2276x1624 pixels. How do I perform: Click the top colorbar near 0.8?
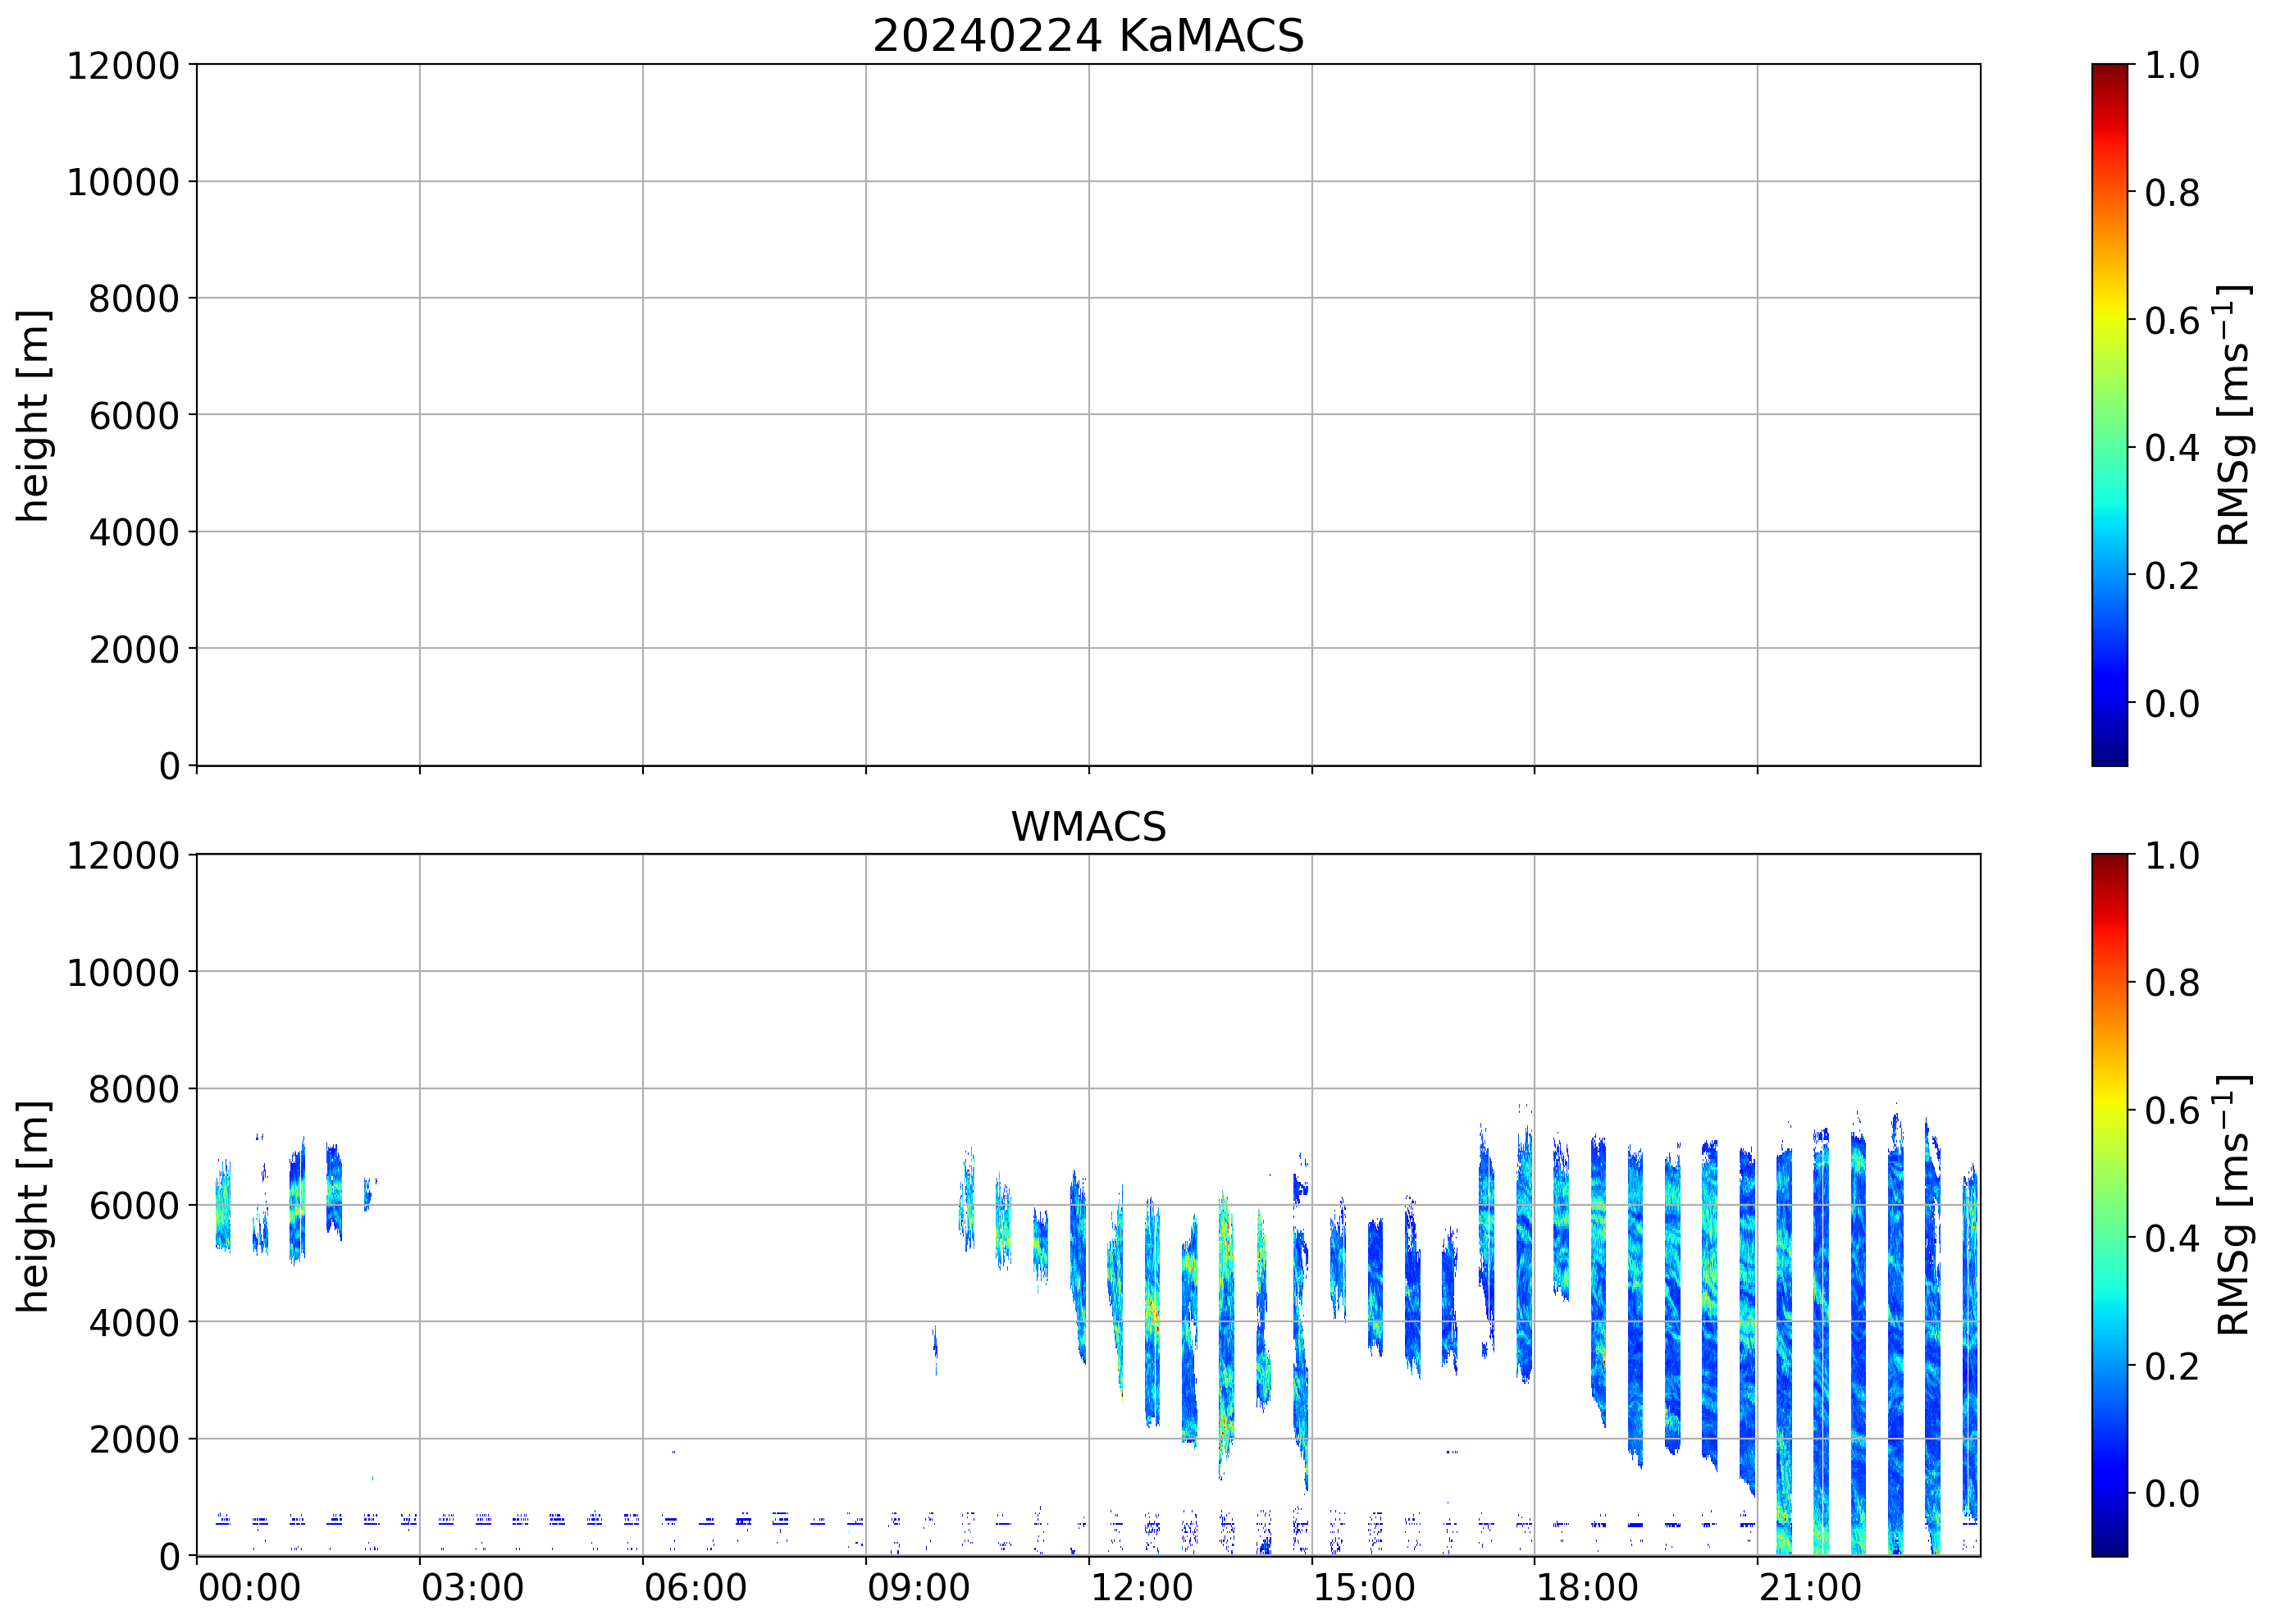coord(2109,192)
